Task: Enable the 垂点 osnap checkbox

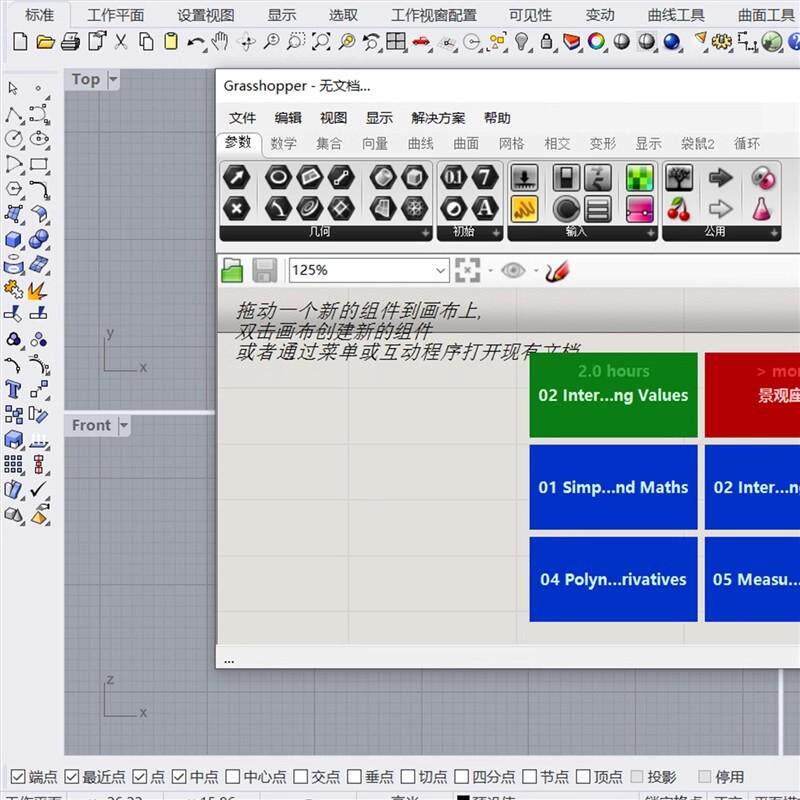Action: point(354,777)
